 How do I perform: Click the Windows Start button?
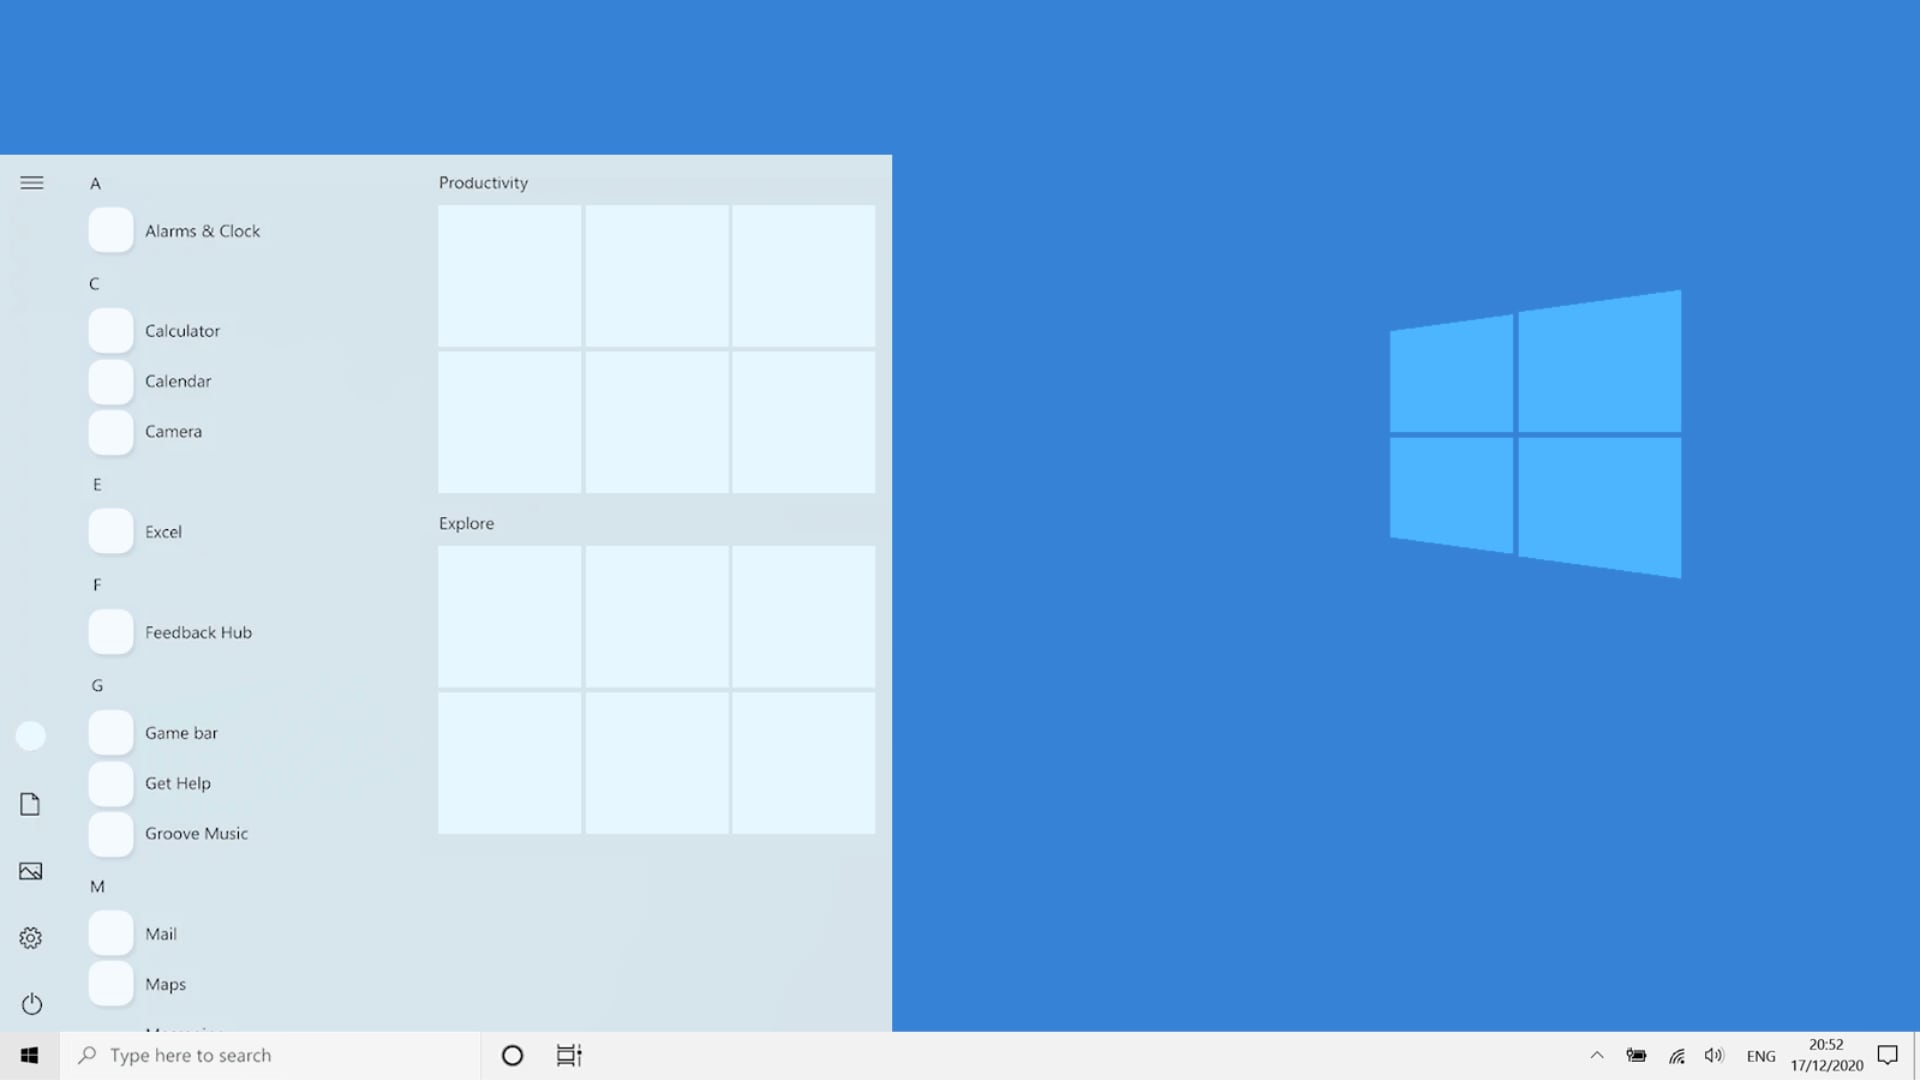[x=29, y=1055]
